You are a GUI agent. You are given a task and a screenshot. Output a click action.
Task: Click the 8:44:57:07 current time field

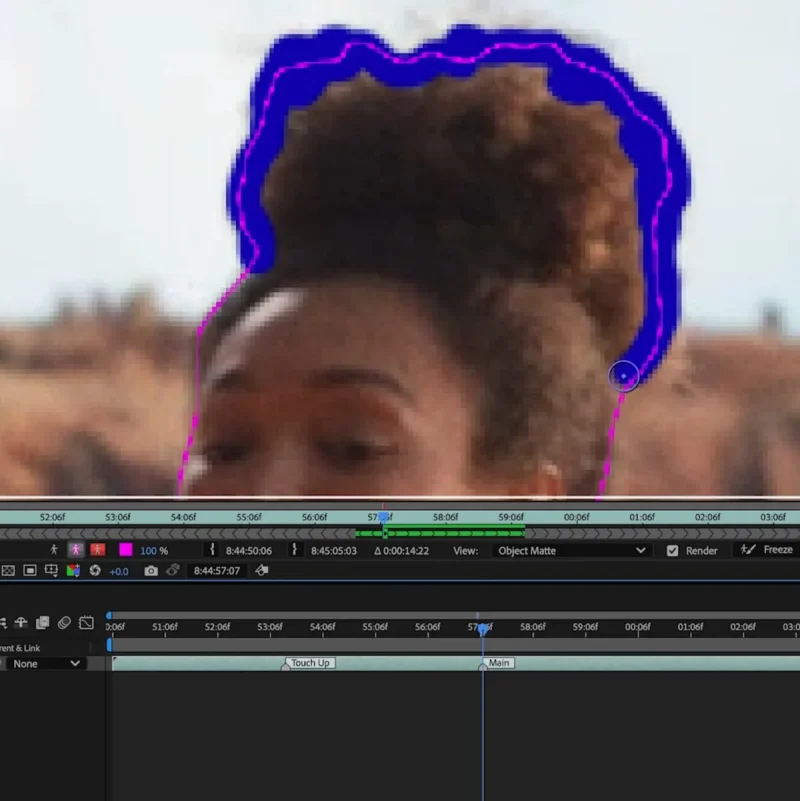click(x=217, y=570)
